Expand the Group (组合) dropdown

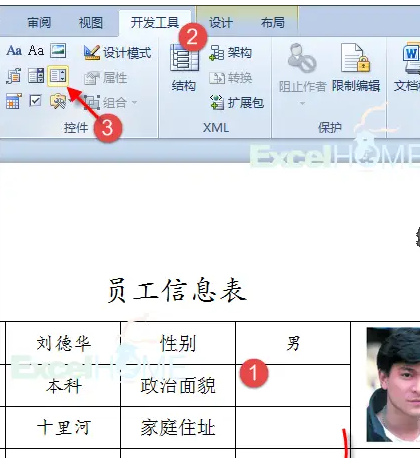click(x=134, y=102)
